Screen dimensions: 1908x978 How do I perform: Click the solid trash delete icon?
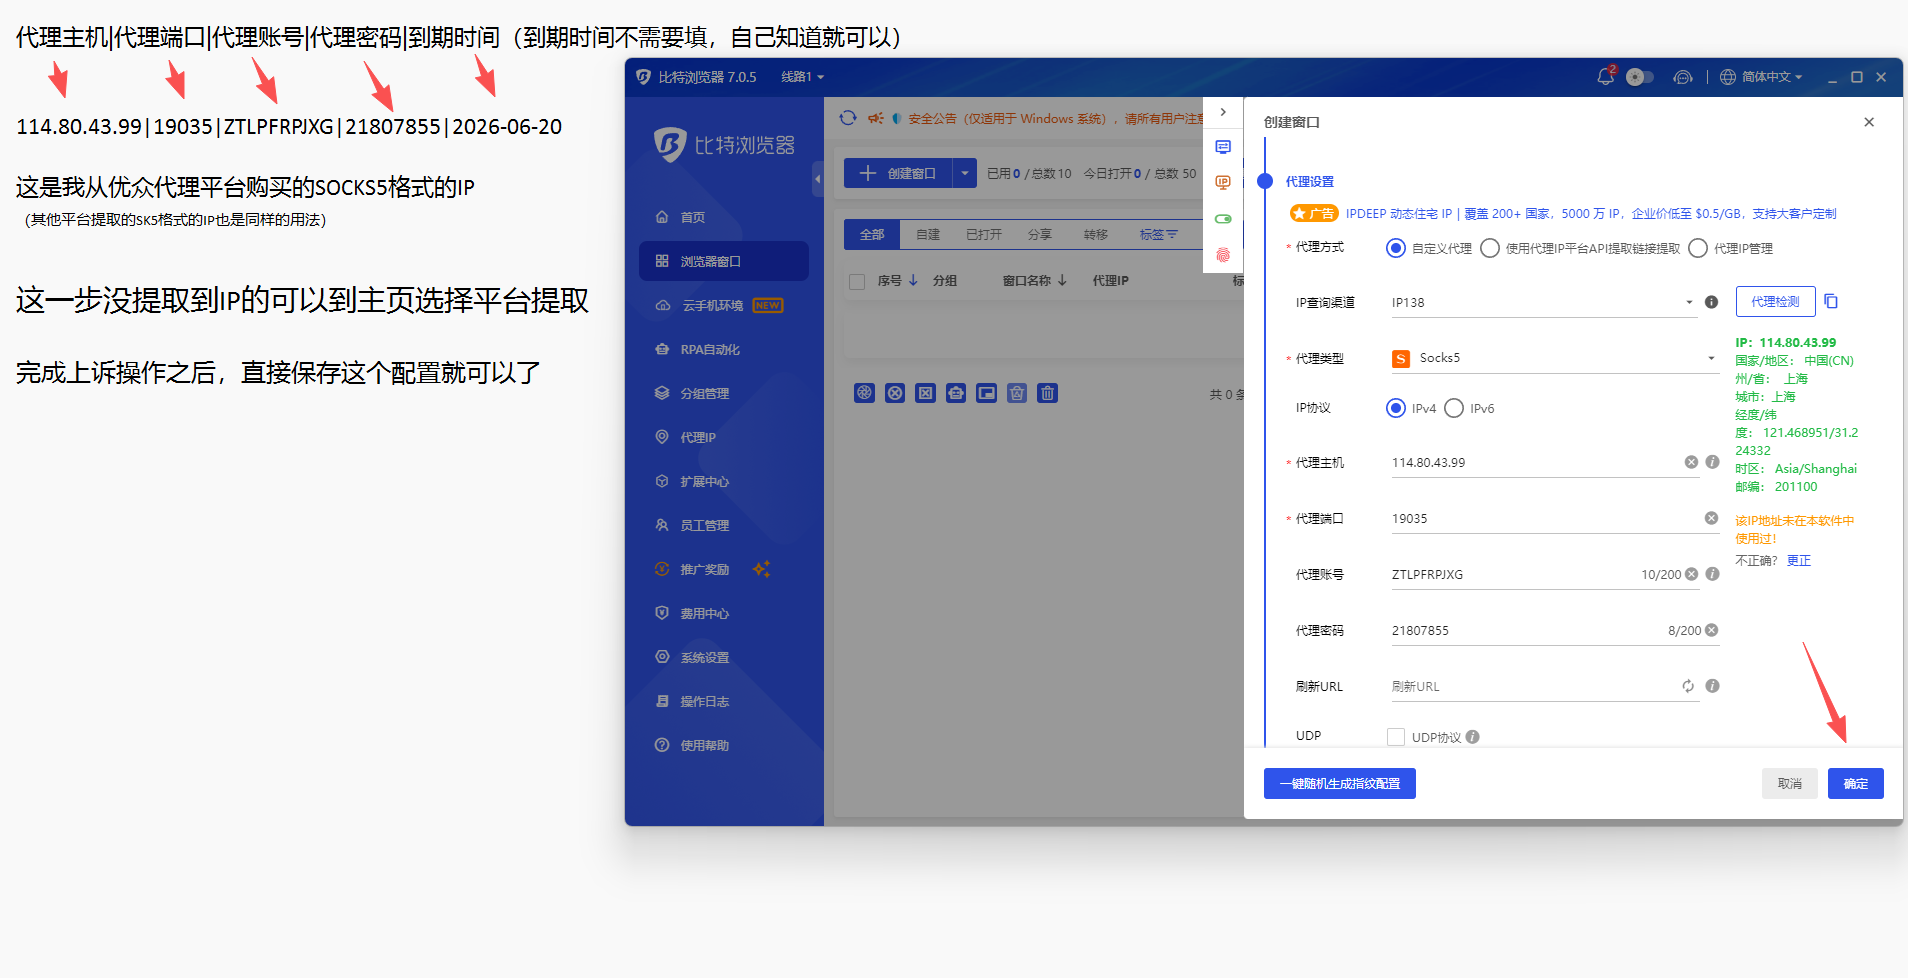point(1047,393)
